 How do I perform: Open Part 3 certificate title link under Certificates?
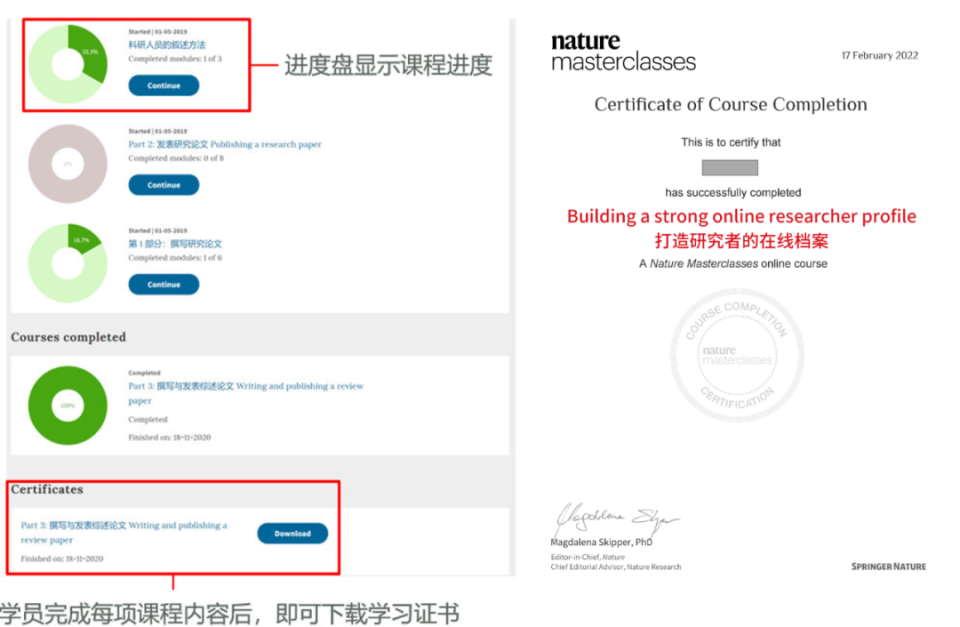124,532
